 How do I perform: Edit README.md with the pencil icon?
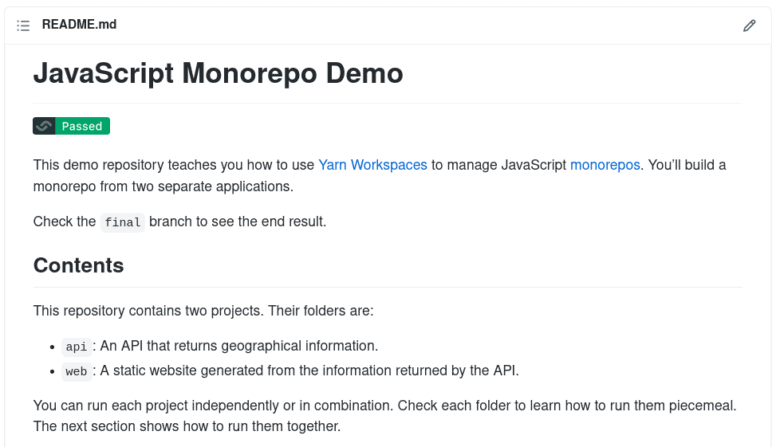point(749,25)
